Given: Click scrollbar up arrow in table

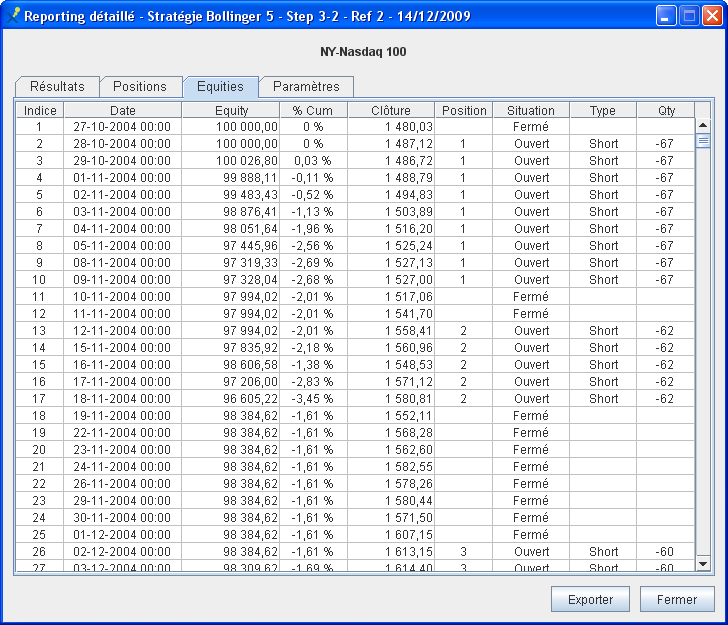Looking at the screenshot, I should tap(702, 125).
